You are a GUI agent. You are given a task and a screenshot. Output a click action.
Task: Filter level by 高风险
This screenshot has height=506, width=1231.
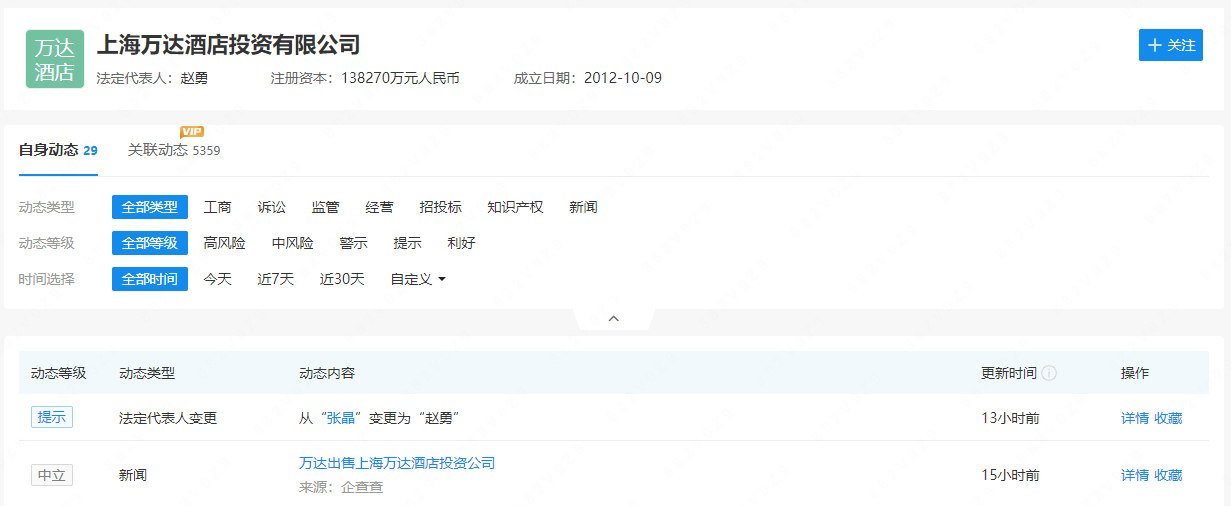[x=225, y=243]
